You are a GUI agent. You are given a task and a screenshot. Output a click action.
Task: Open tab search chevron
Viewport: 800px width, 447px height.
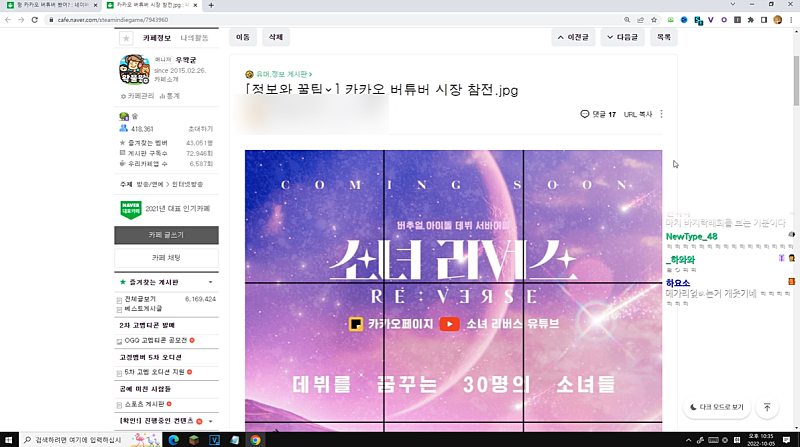733,4
